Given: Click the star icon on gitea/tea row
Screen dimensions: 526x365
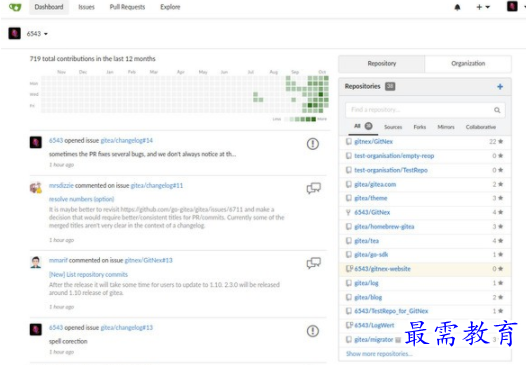Looking at the screenshot, I should (500, 241).
